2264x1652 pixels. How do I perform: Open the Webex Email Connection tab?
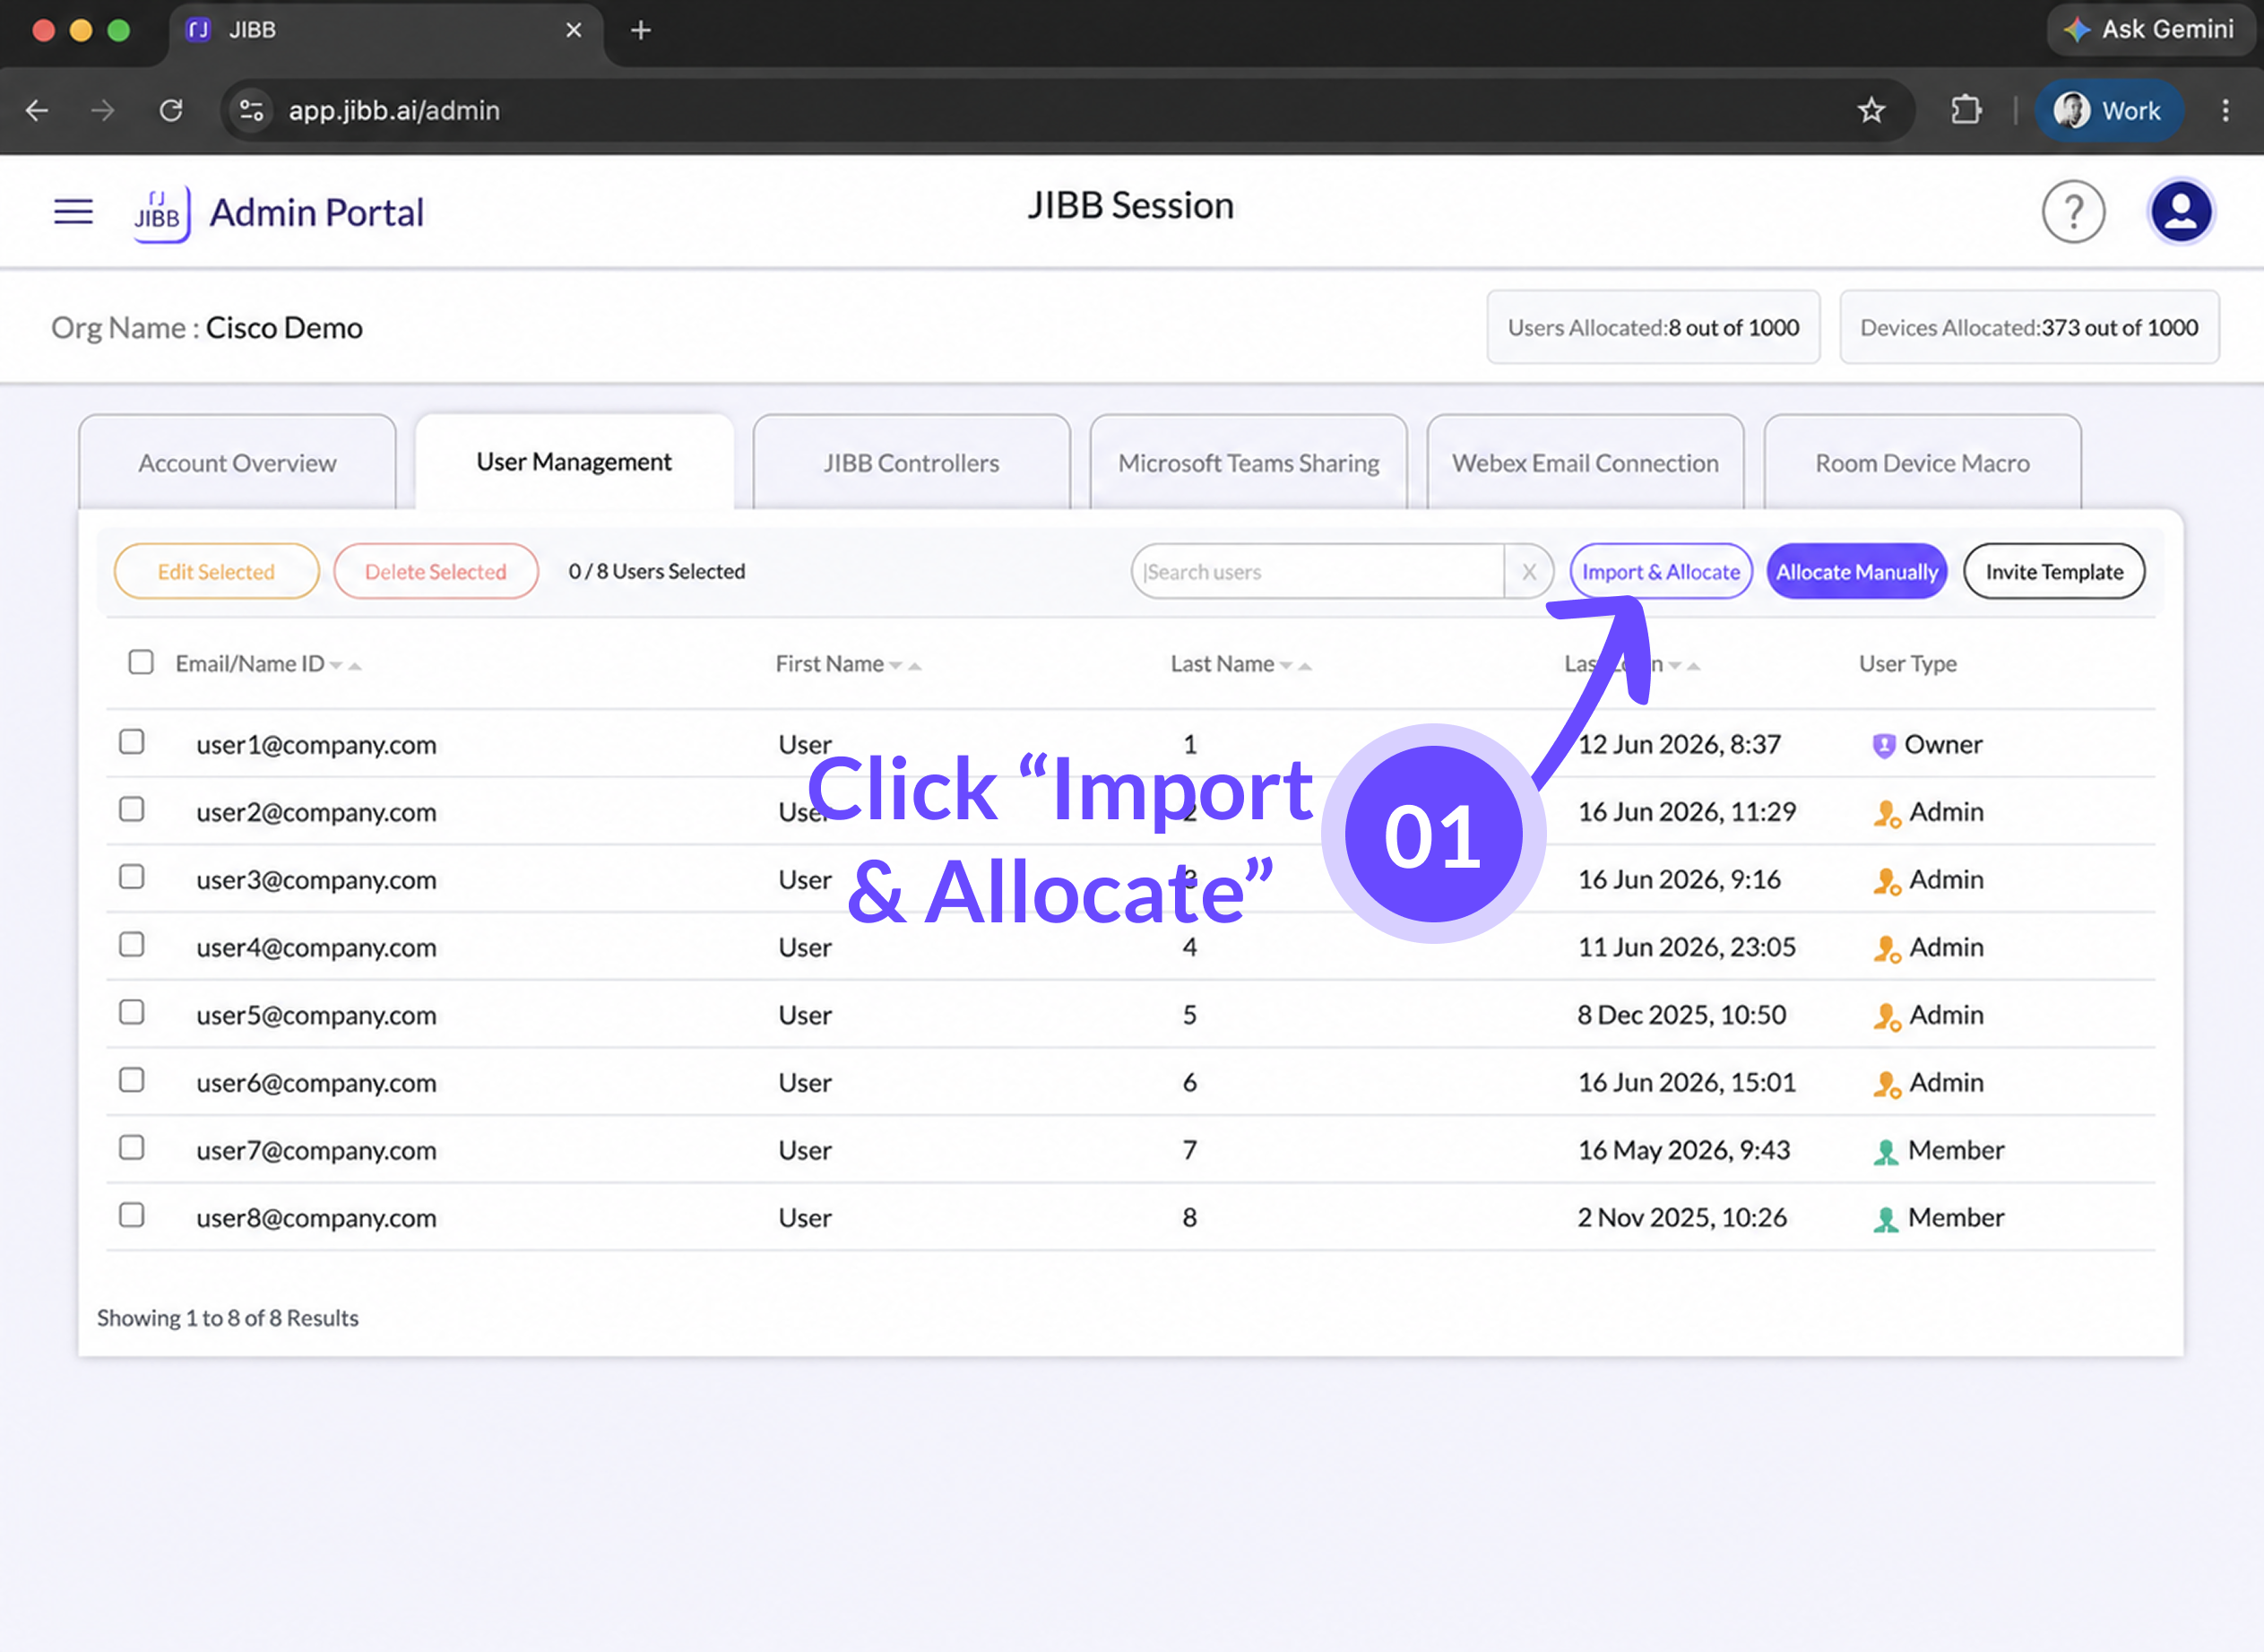1585,463
